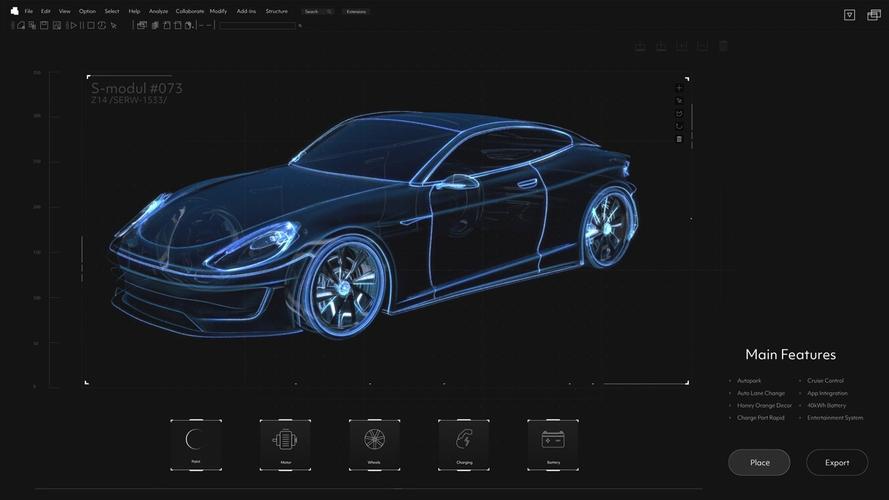
Task: Click the Export button
Action: coord(837,463)
